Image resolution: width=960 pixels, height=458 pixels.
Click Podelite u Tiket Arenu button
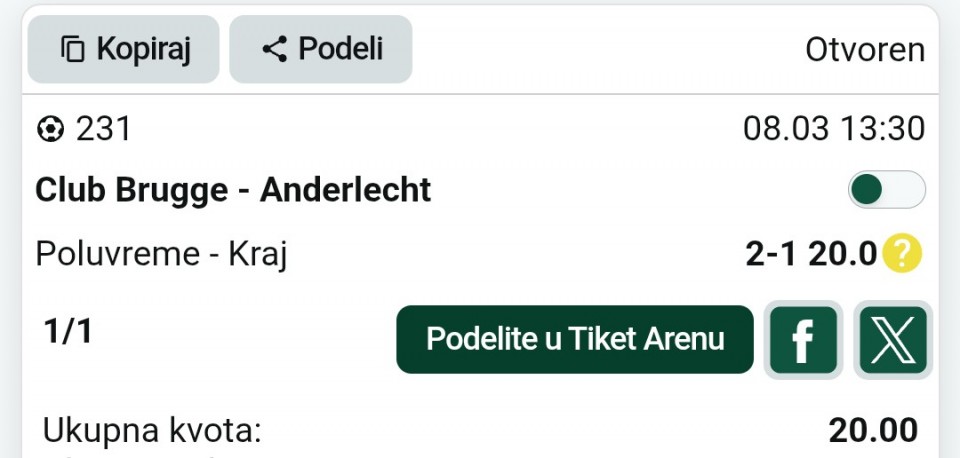(x=575, y=340)
